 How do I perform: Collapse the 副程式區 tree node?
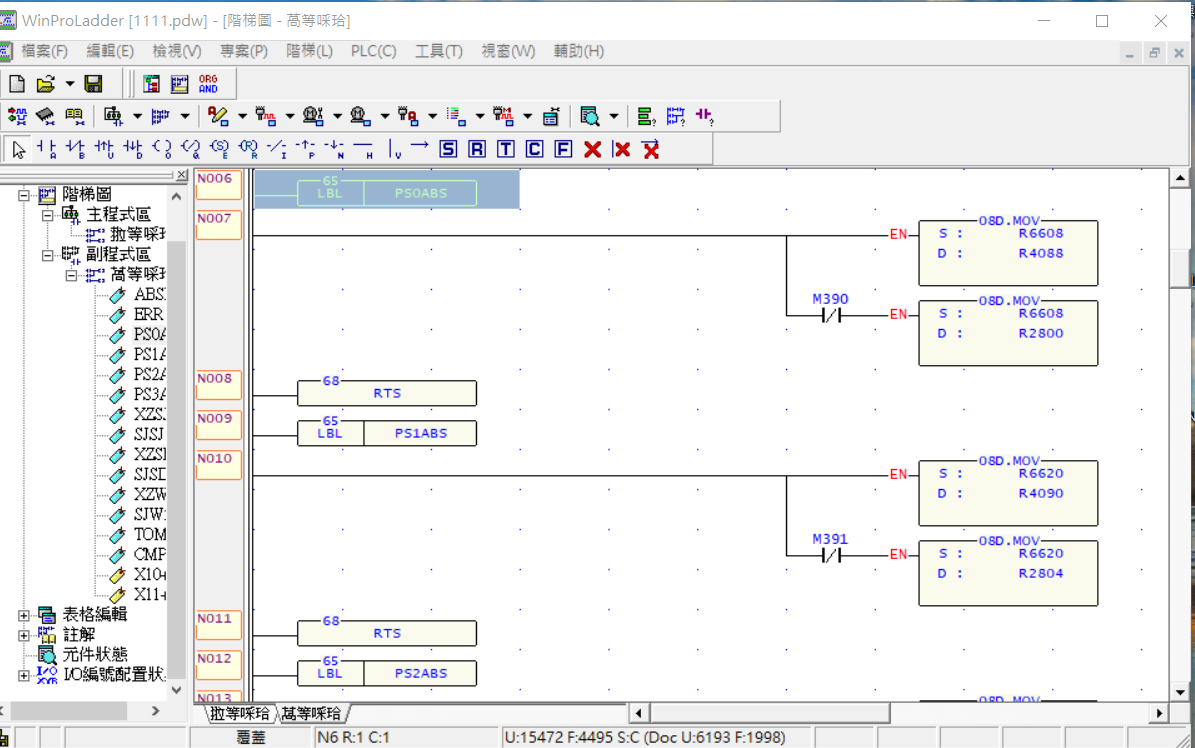tap(48, 255)
